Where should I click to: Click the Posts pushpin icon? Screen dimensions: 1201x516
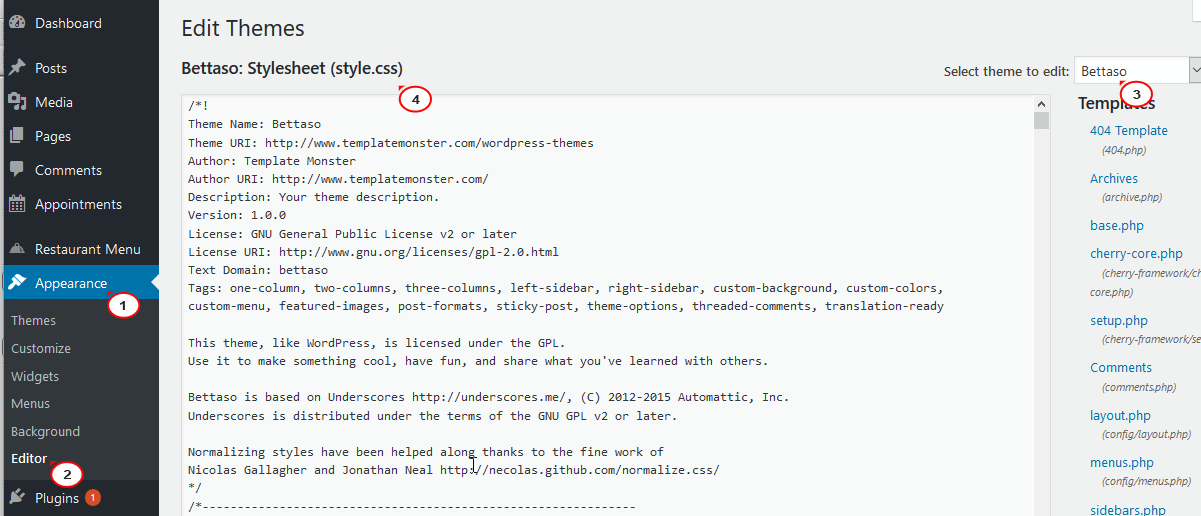[17, 68]
